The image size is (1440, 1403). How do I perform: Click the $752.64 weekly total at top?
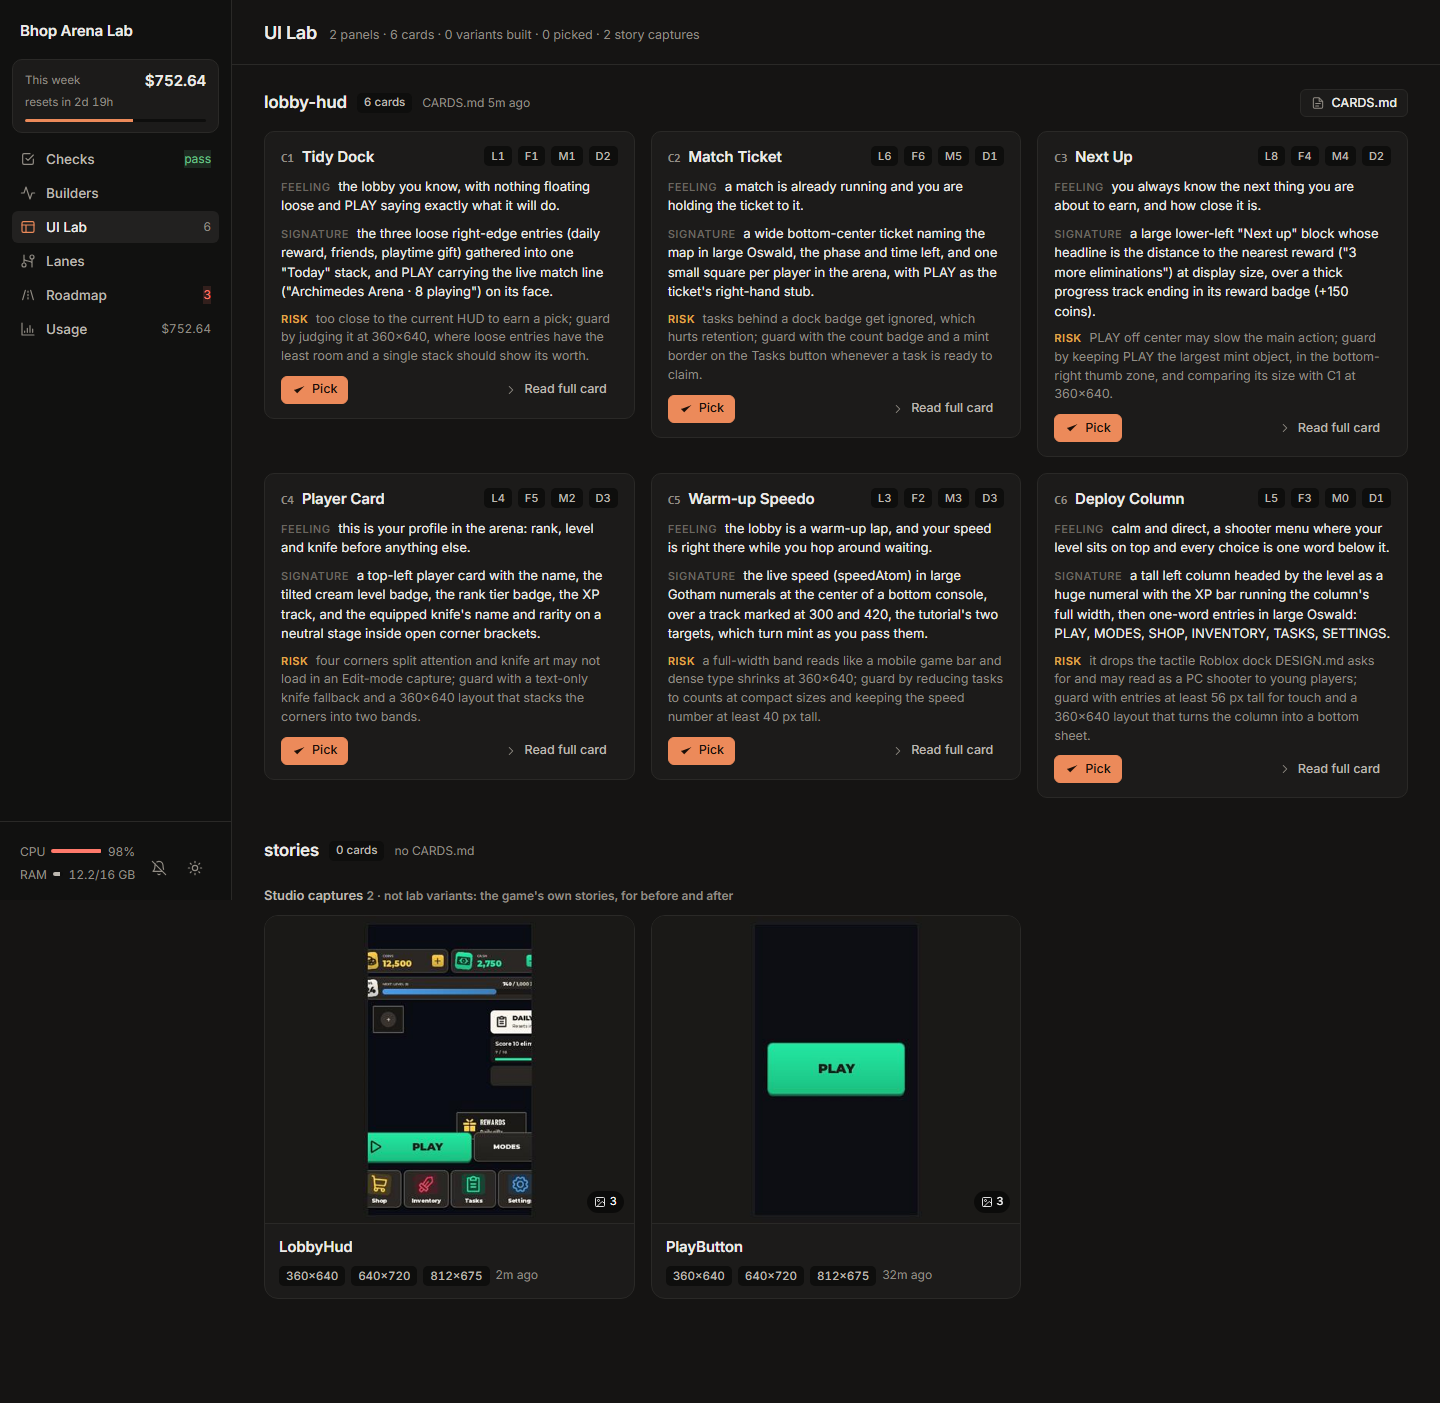[x=175, y=81]
